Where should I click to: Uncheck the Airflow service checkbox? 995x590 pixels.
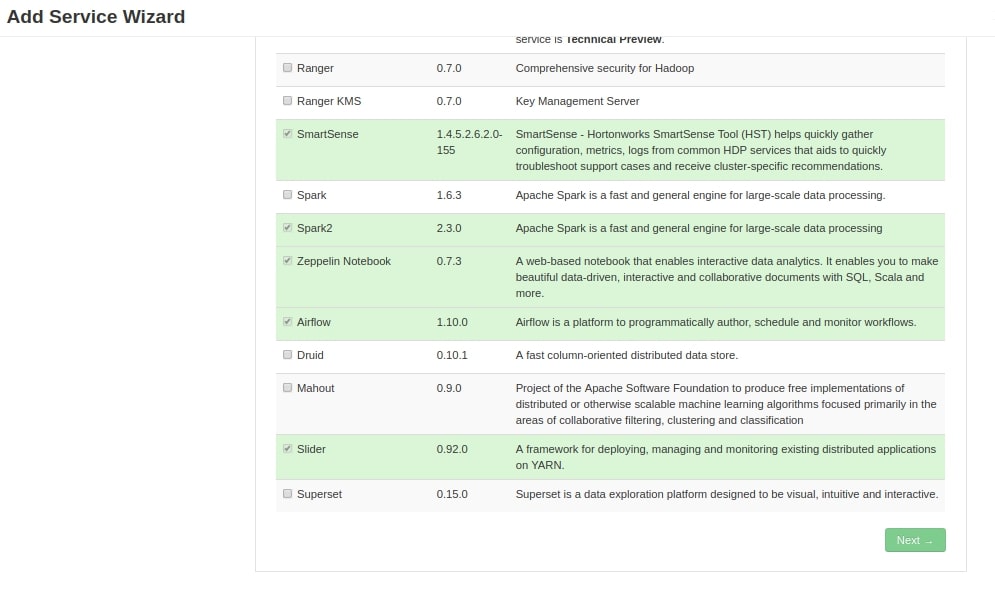[287, 322]
